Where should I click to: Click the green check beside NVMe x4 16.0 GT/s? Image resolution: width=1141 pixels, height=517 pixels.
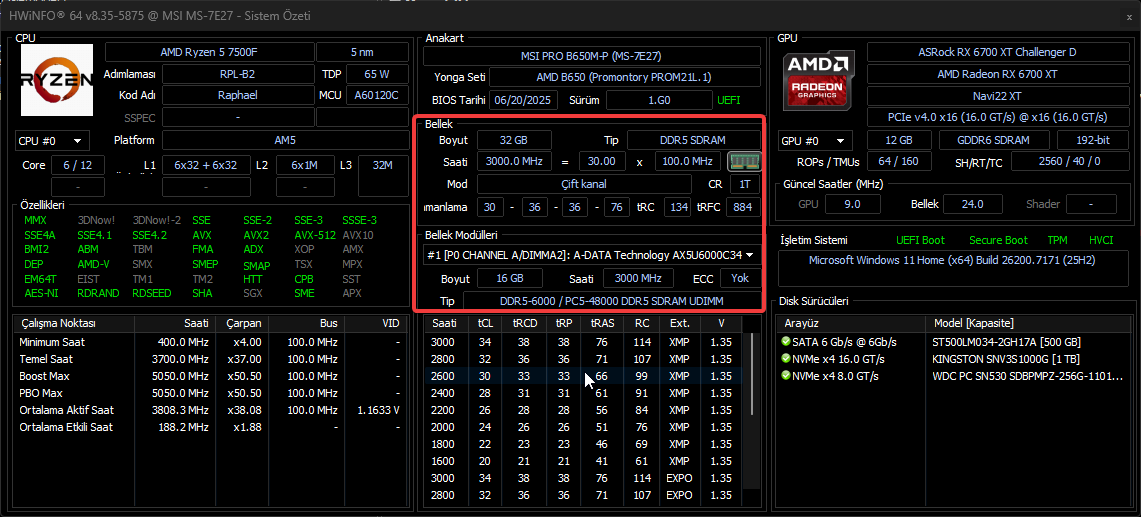785,359
